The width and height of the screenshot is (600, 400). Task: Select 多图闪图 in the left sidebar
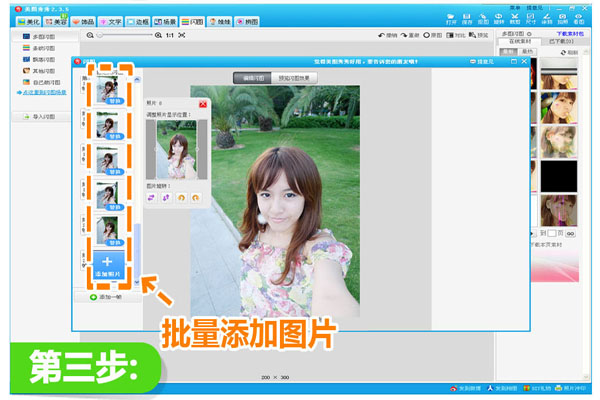(x=40, y=37)
